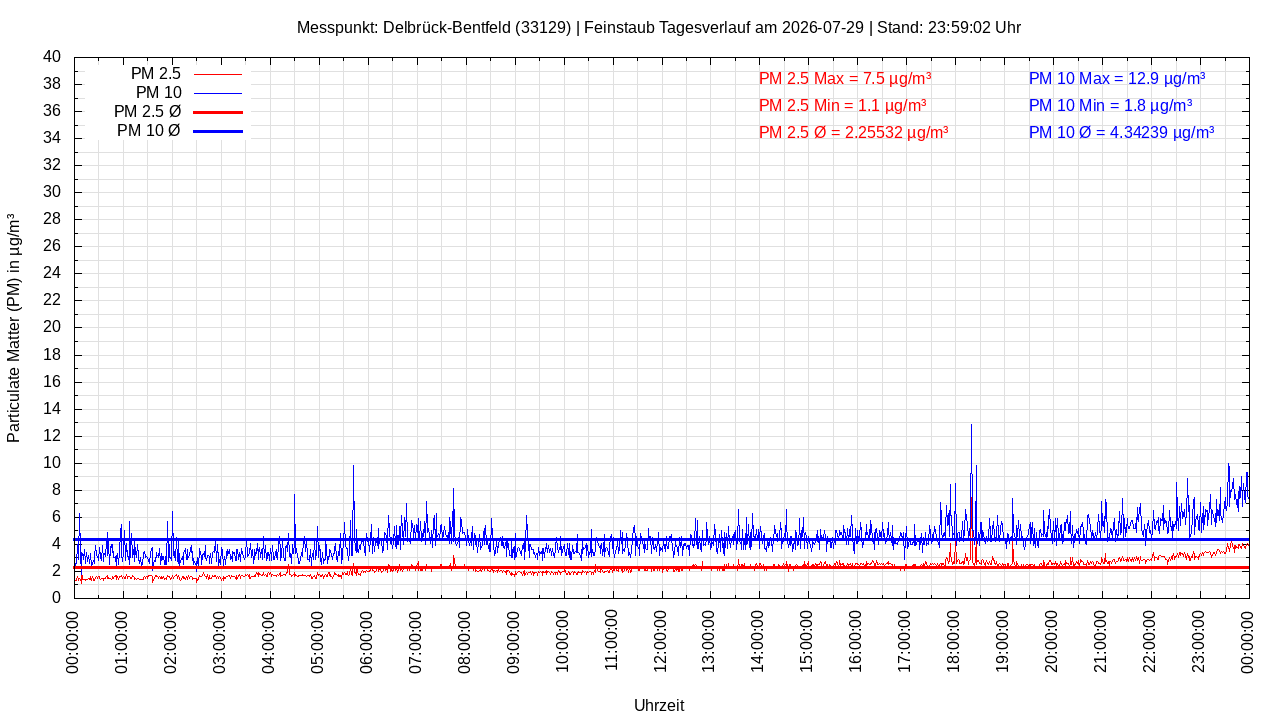
Task: Click the y-axis tick label "8"
Action: point(56,490)
